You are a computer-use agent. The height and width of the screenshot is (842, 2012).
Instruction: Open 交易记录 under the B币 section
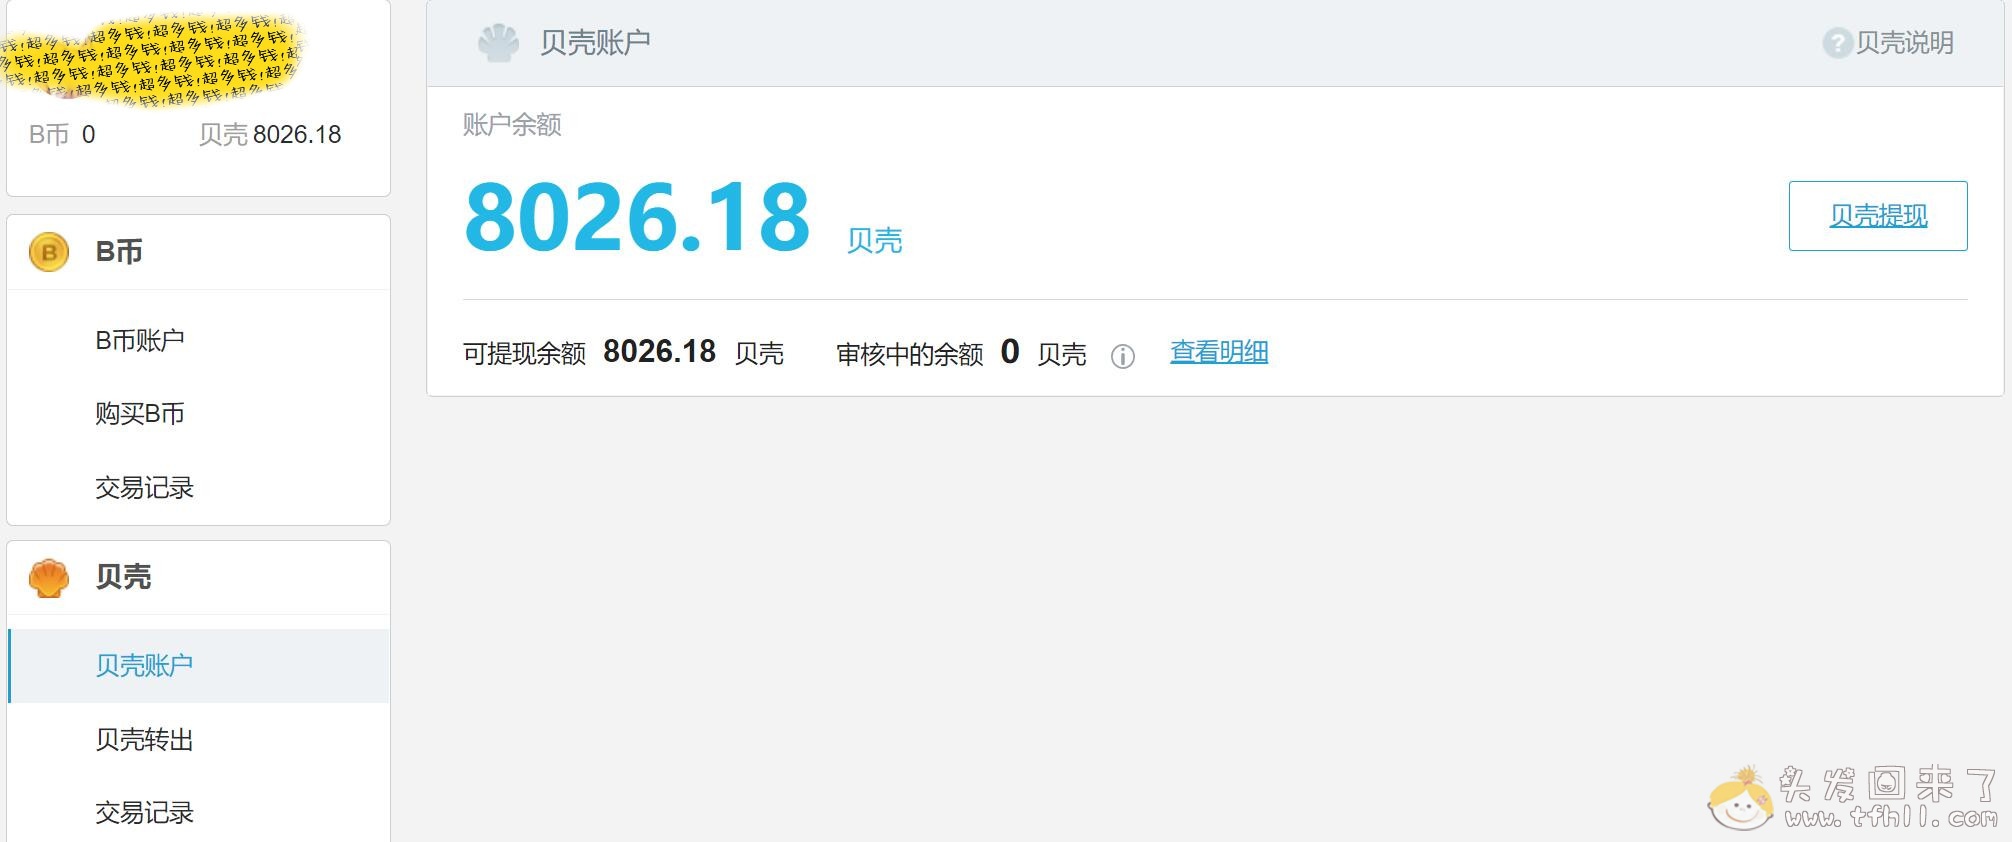(144, 487)
